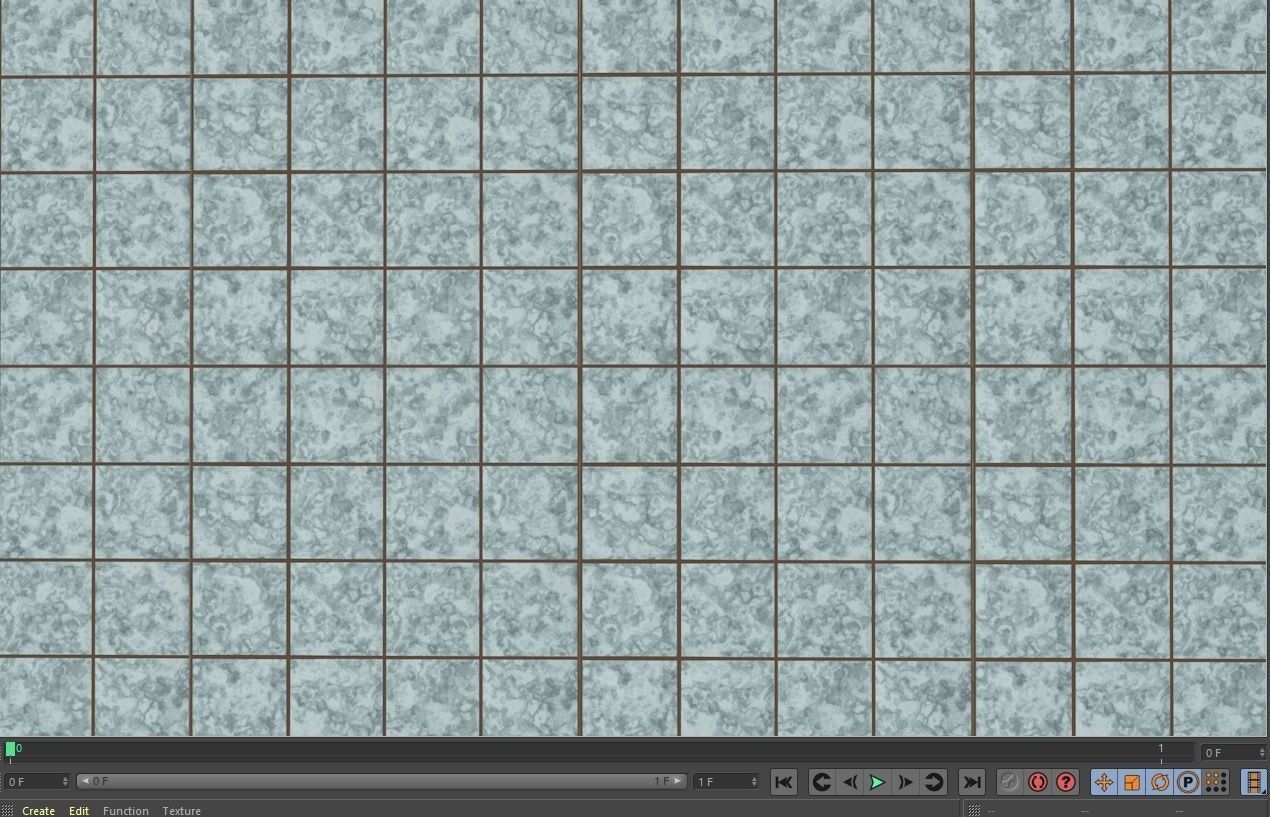Go to start of animation
Screen dimensions: 1270x817
pos(783,782)
